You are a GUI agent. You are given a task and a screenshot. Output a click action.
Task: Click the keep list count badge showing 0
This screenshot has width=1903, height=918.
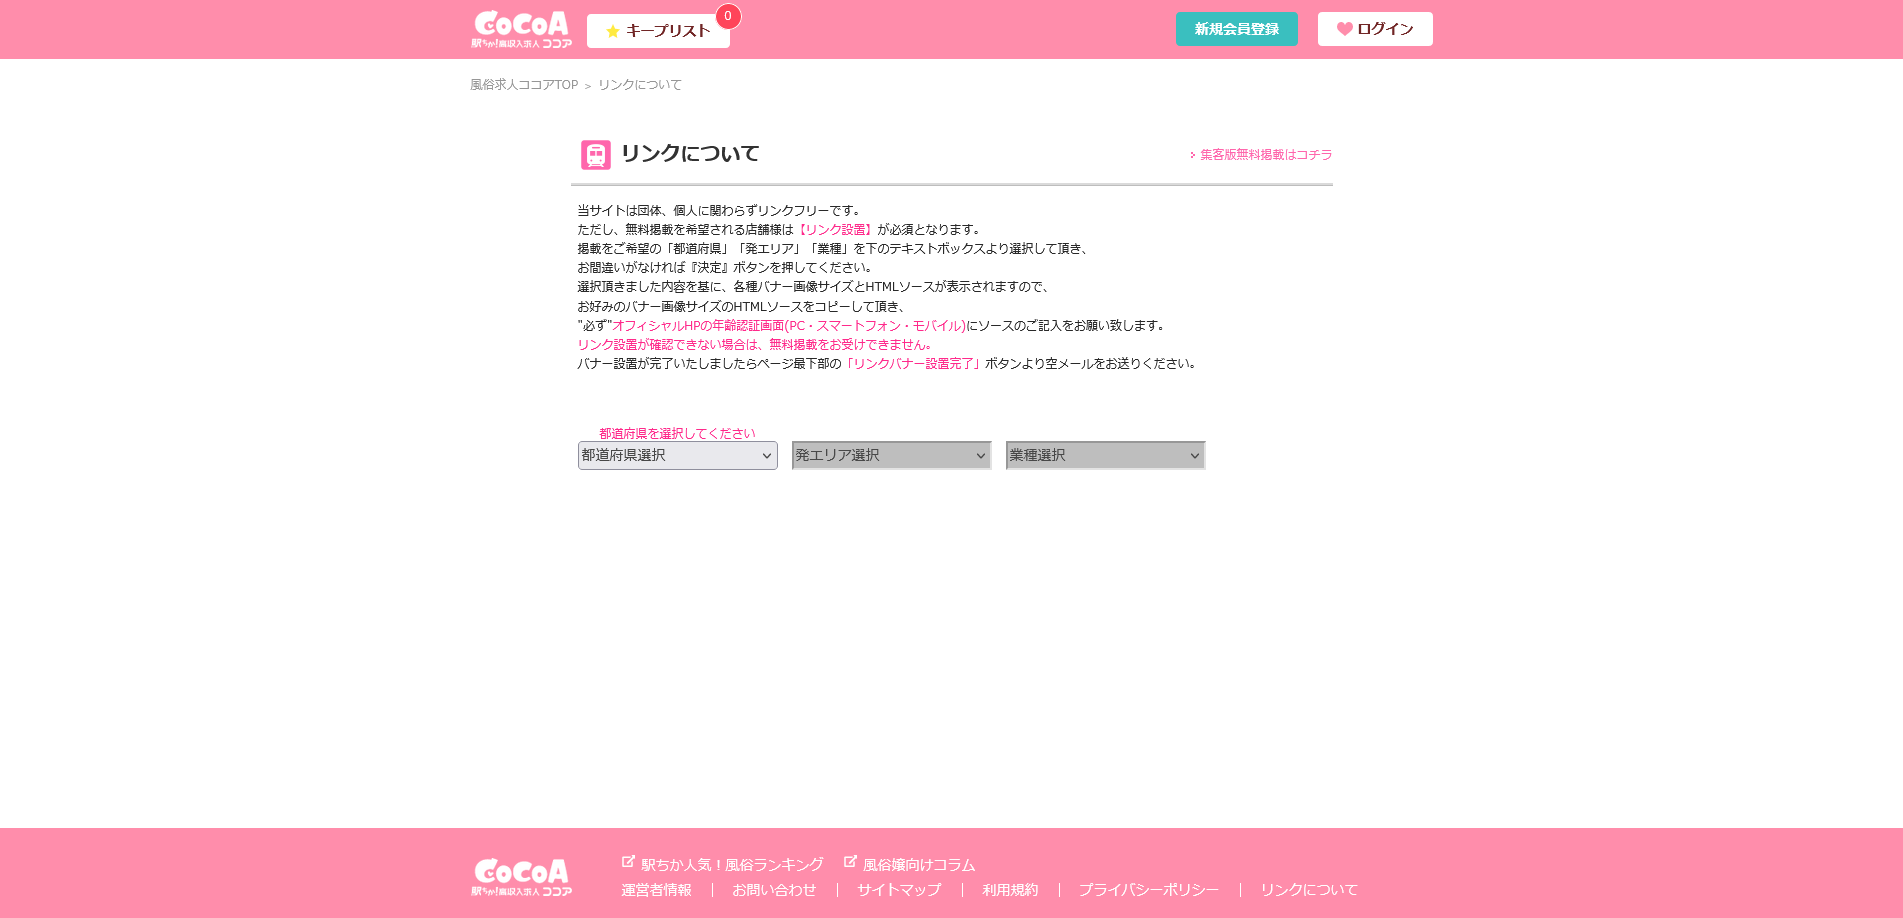point(728,16)
